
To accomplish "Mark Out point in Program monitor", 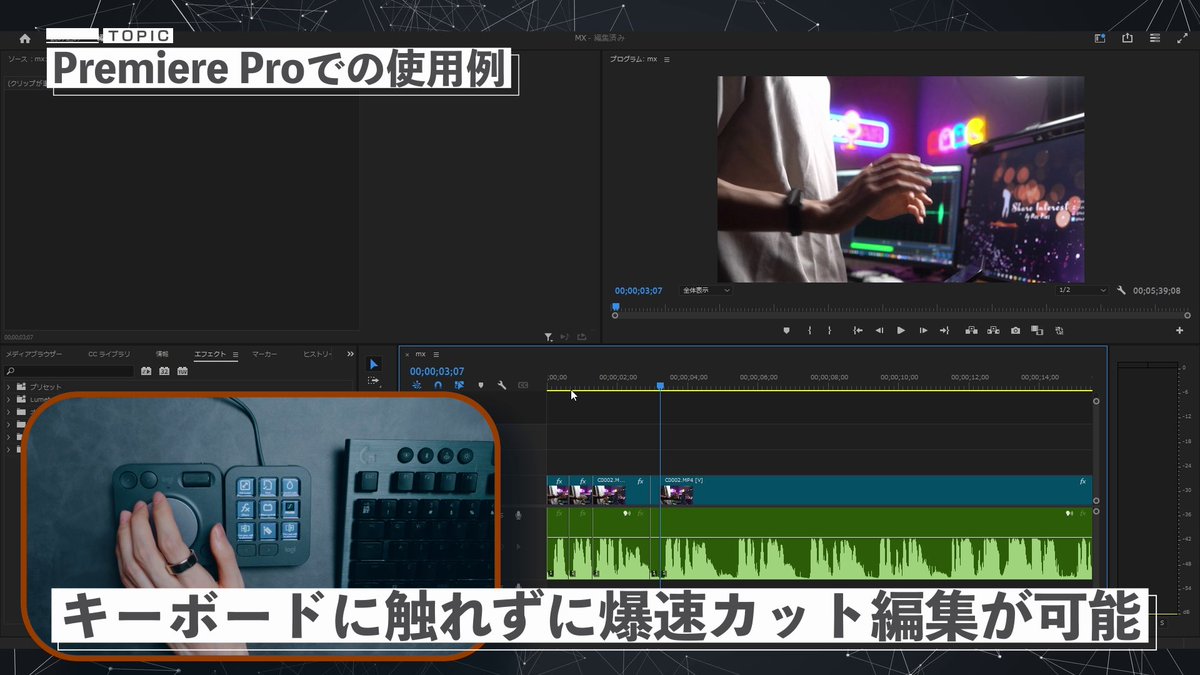I will click(x=829, y=330).
